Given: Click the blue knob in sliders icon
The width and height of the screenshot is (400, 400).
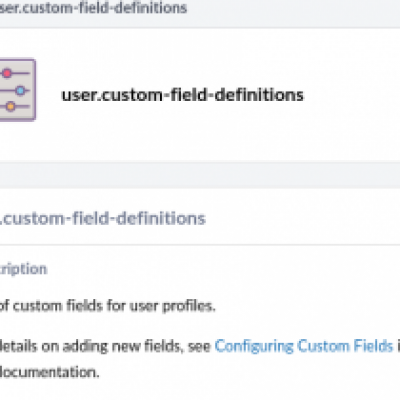Looking at the screenshot, I should click(20, 90).
